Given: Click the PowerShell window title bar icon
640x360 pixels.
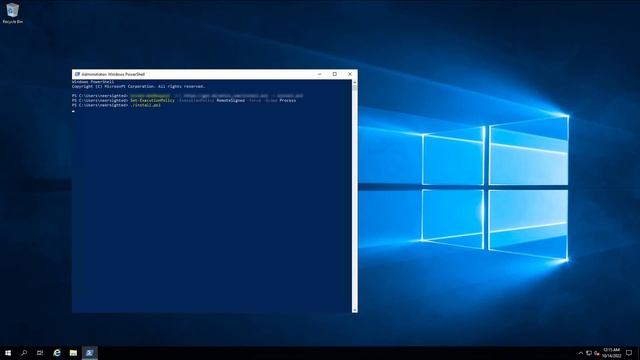Looking at the screenshot, I should (x=77, y=74).
